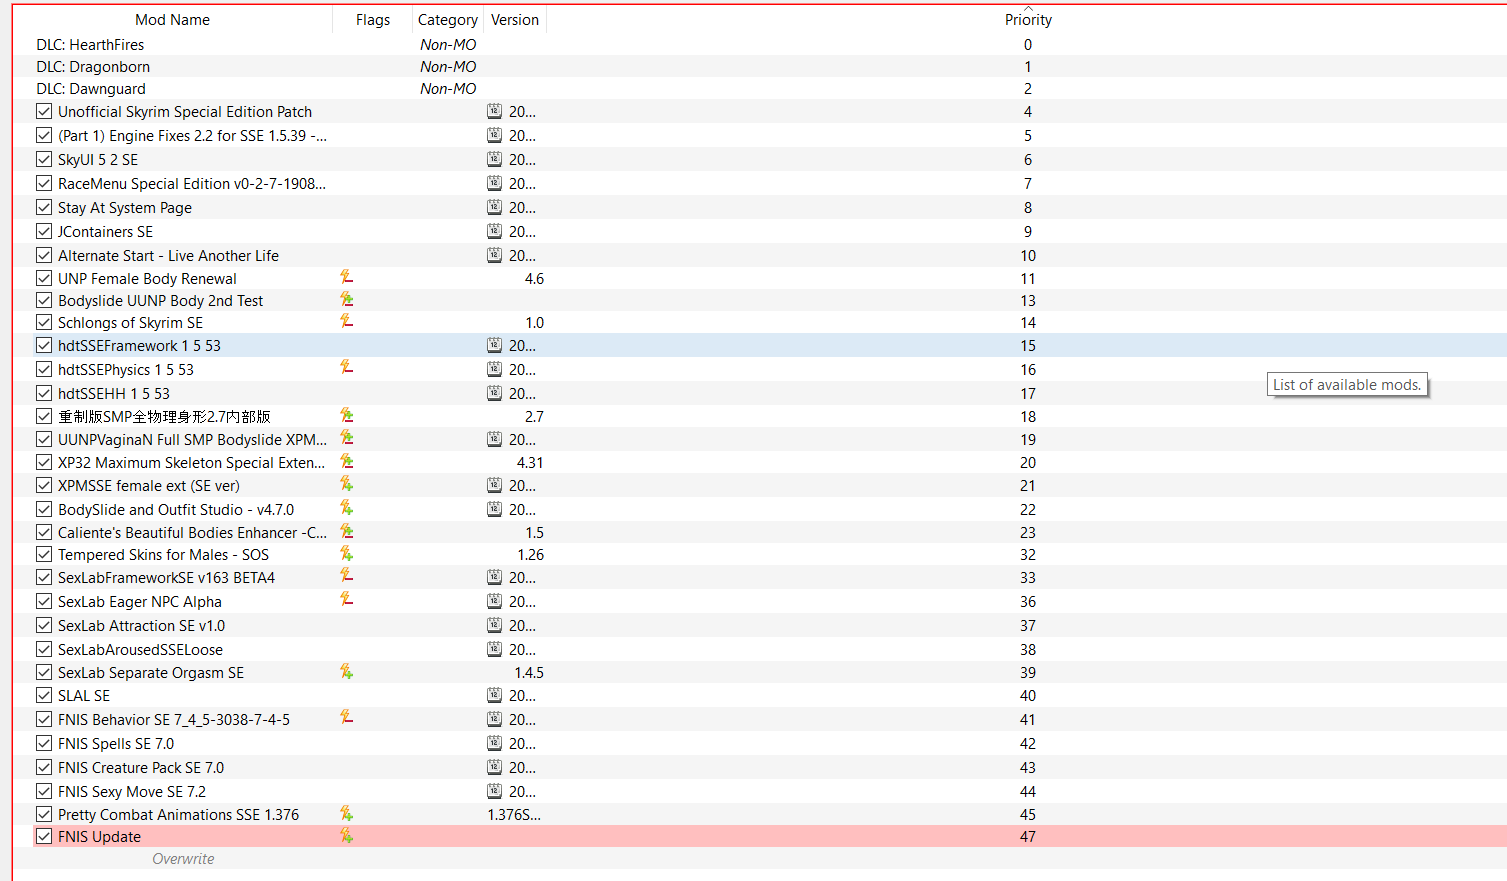Sort the list by the Mod Name column

[172, 19]
